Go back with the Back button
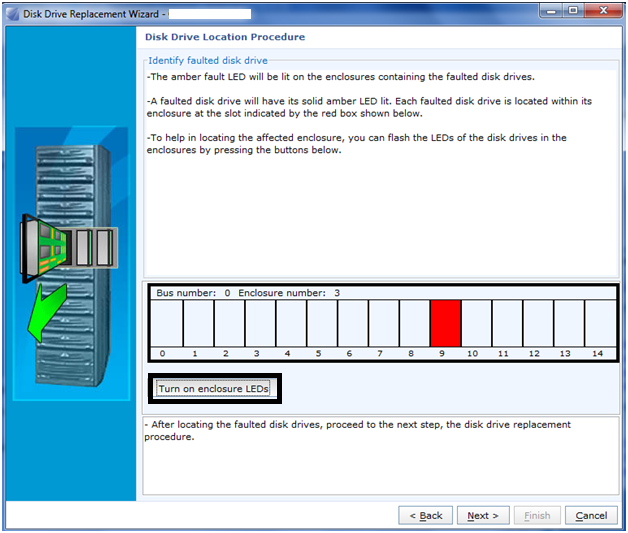Viewport: 628px width, 533px height. click(x=424, y=515)
